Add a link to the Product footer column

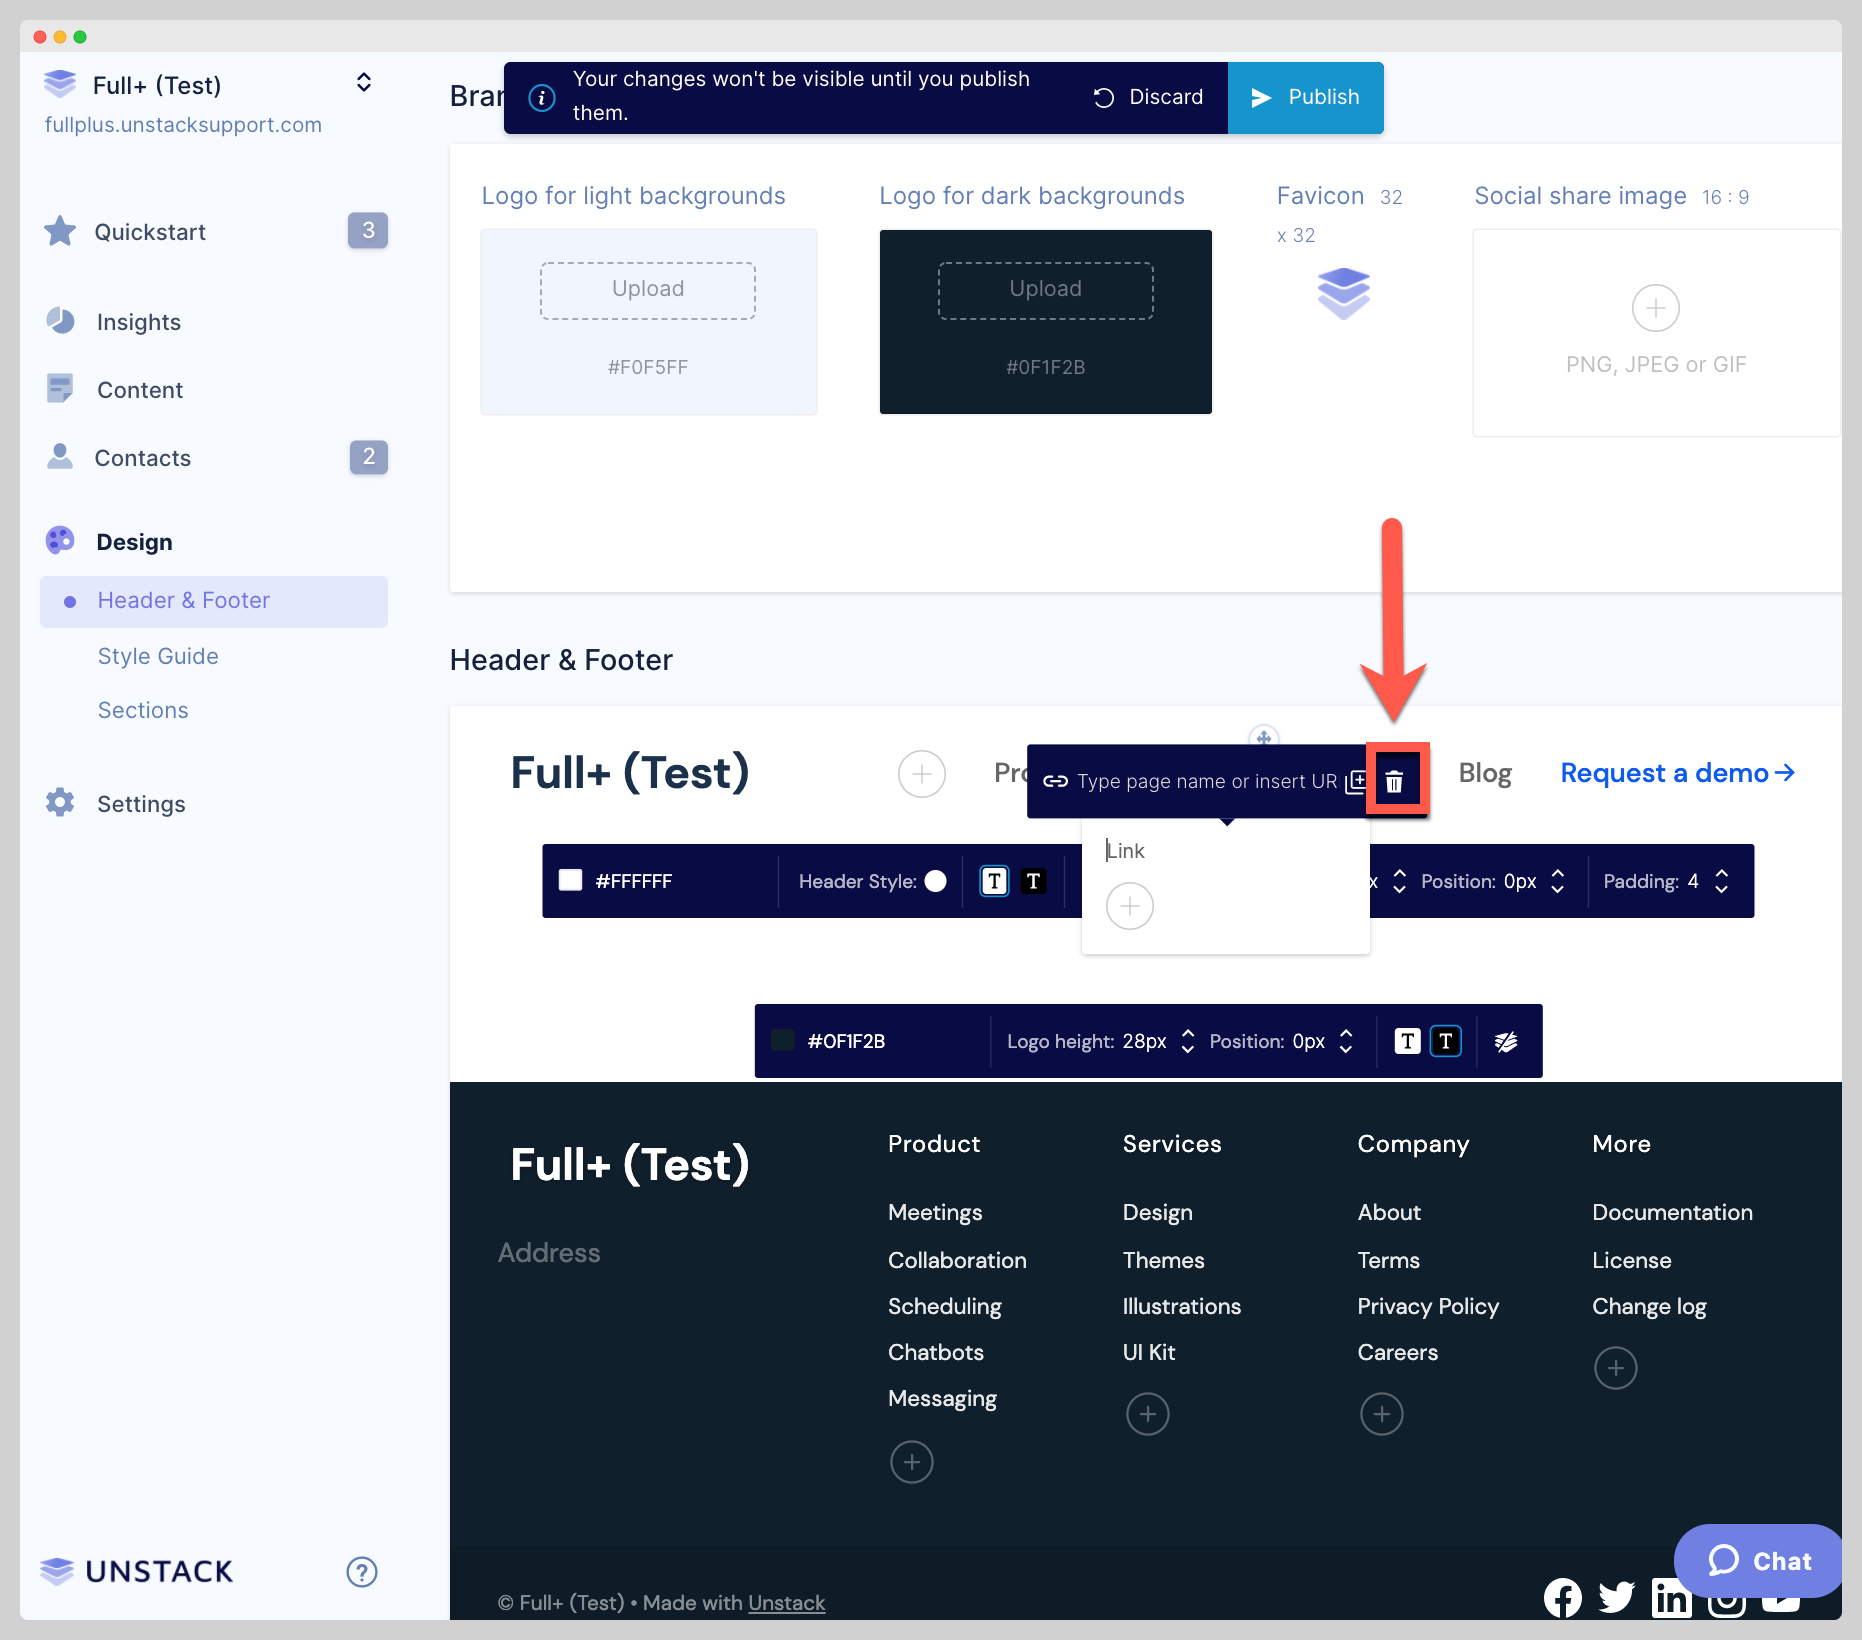click(x=911, y=1462)
